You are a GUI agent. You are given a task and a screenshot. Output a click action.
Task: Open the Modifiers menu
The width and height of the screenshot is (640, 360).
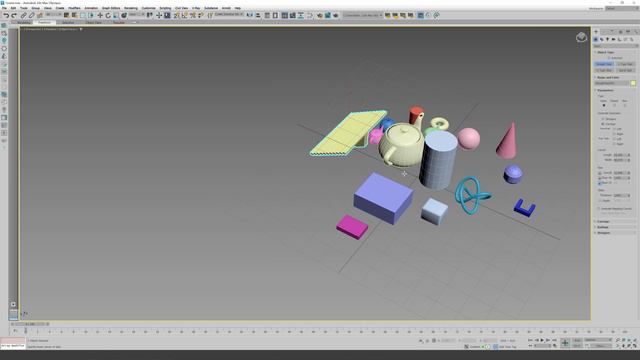[74, 8]
